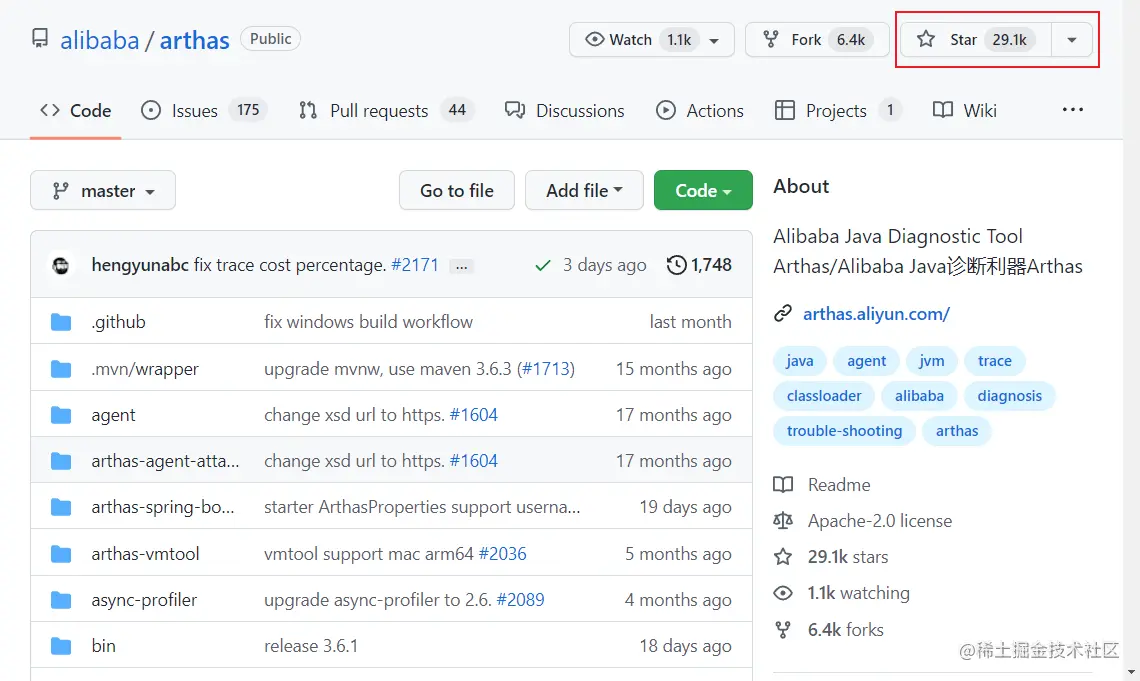1140x681 pixels.
Task: Select the java topic tag
Action: [x=800, y=361]
